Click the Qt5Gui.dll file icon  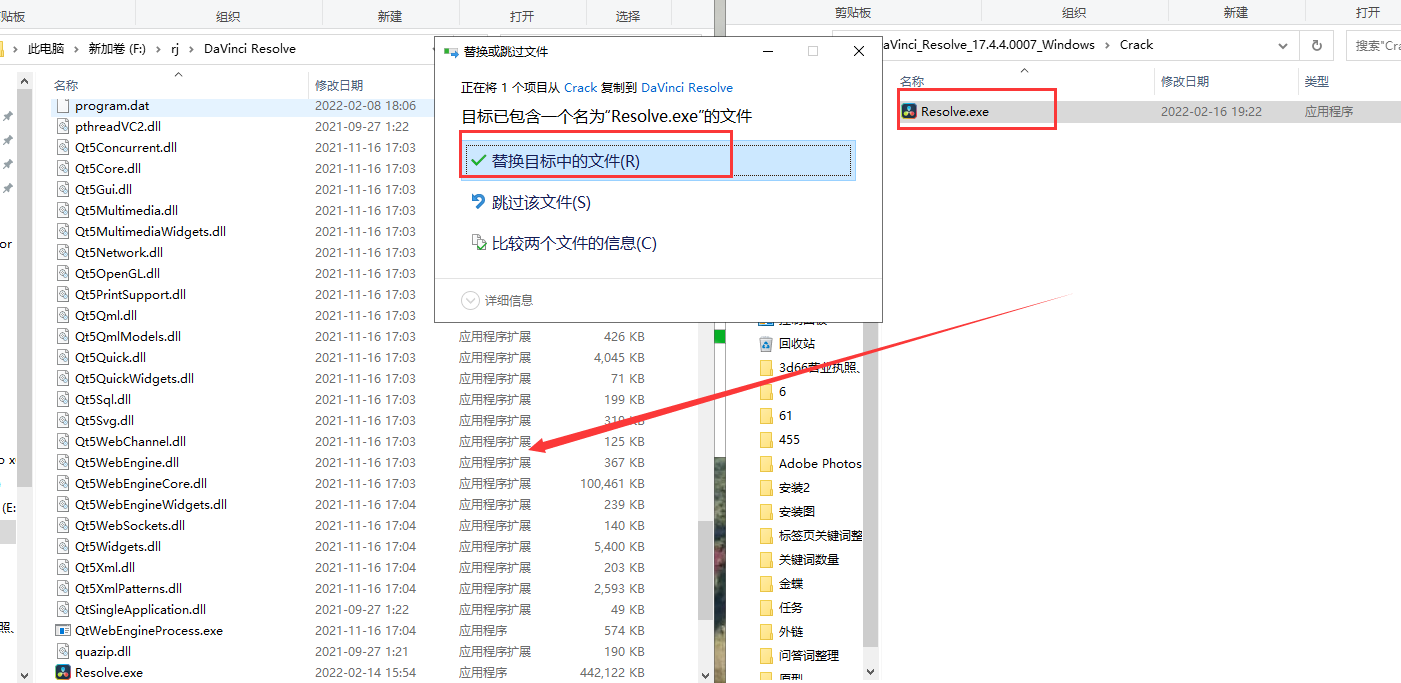click(63, 190)
